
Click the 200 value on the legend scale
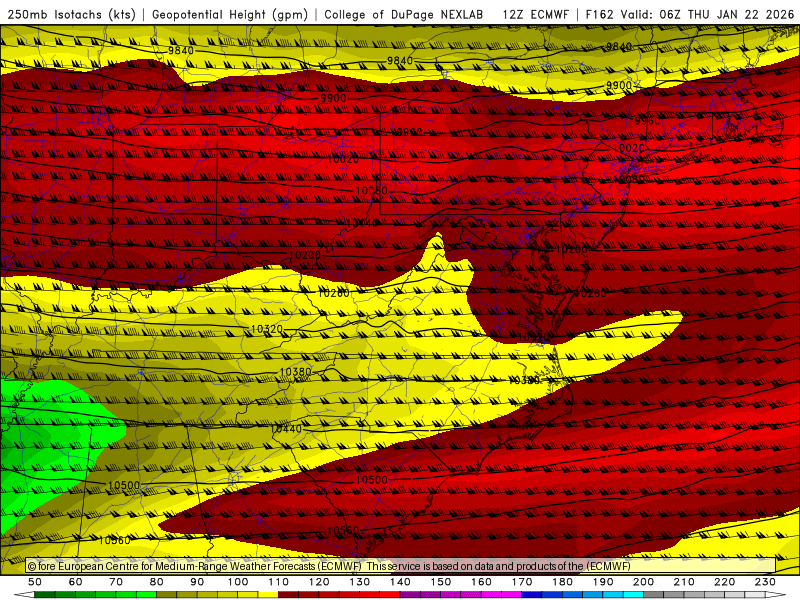[x=643, y=582]
